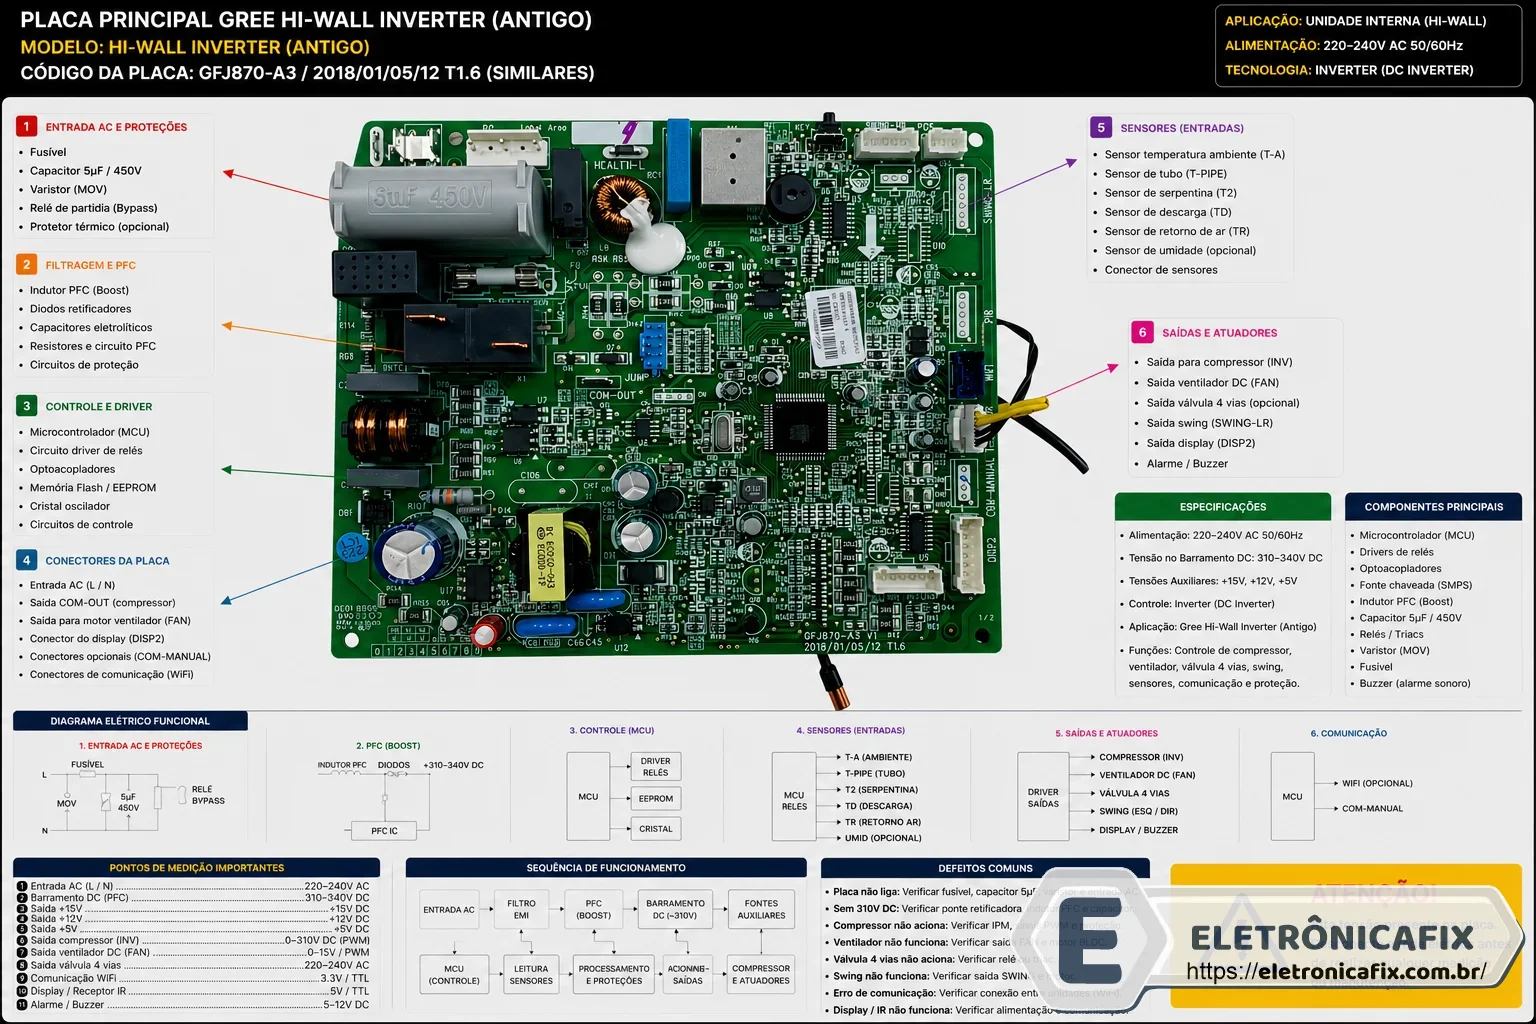Click the red number 1 section badge
Screen dimensions: 1536x1024
click(x=27, y=127)
